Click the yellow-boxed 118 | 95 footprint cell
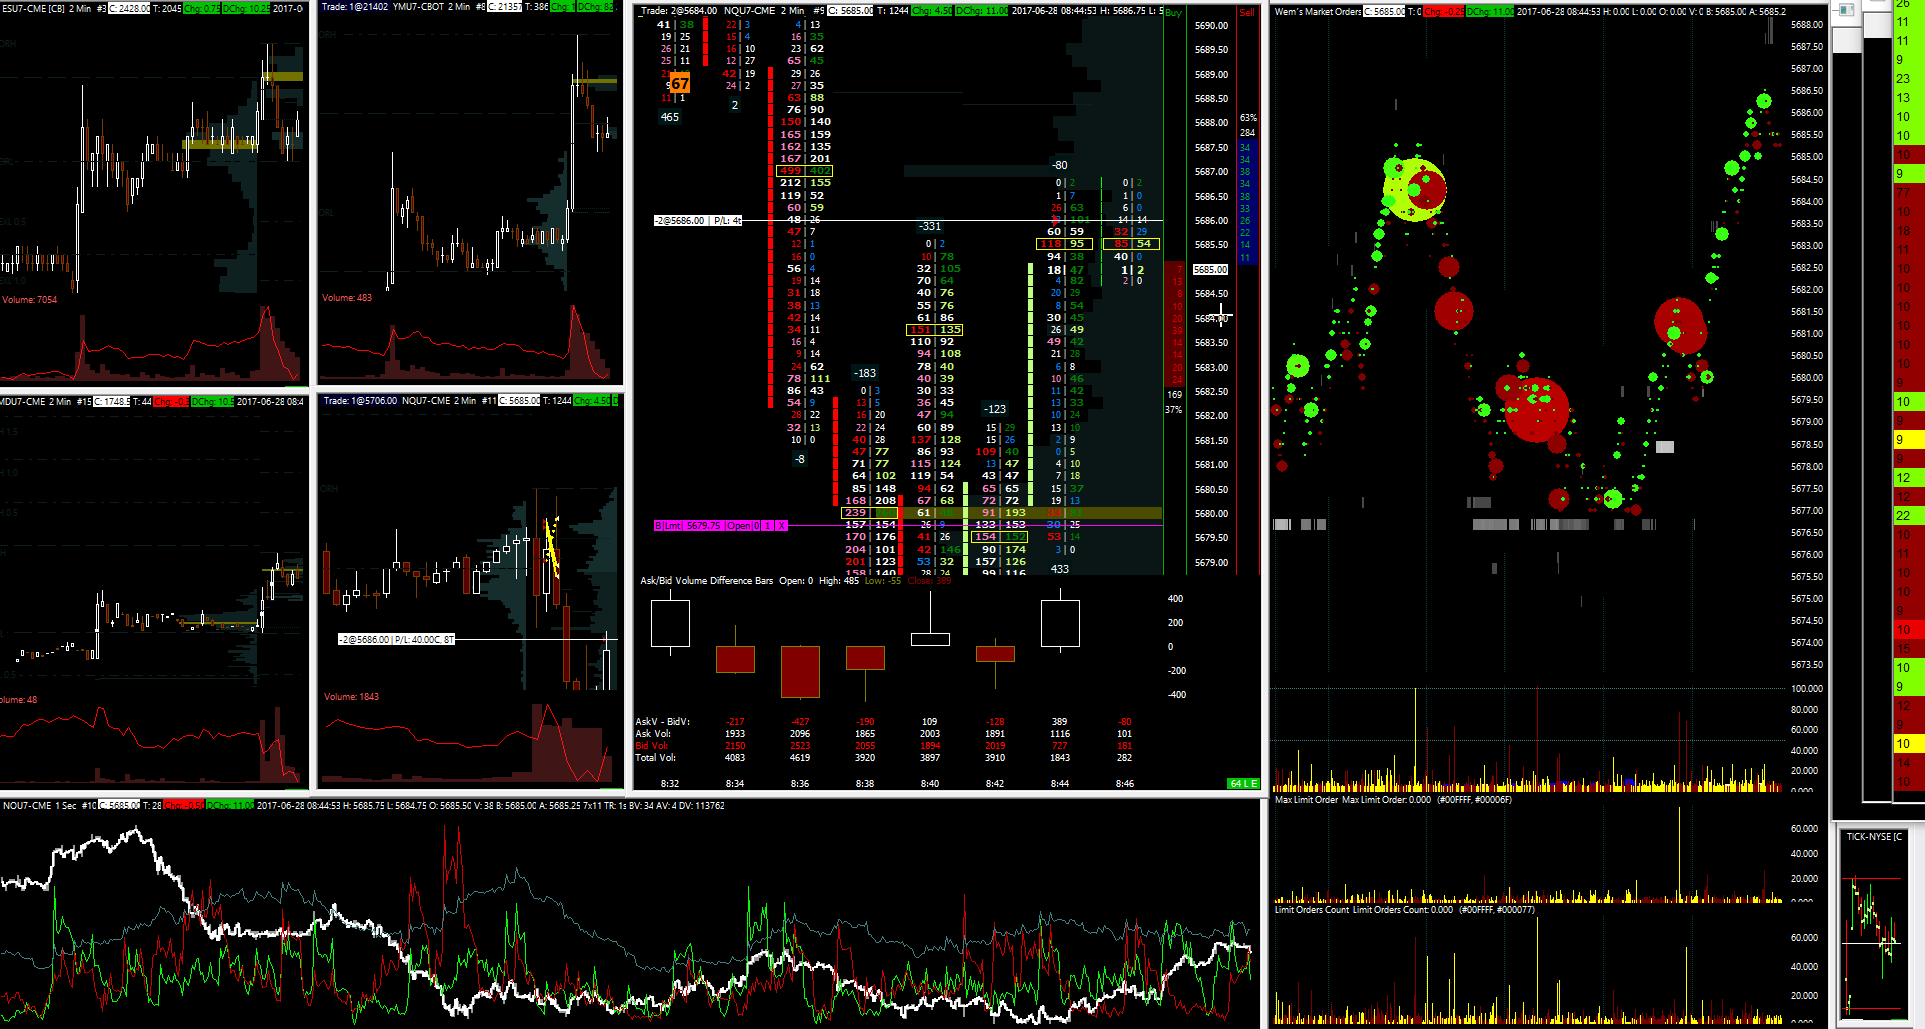The height and width of the screenshot is (1029, 1925). pos(1064,244)
